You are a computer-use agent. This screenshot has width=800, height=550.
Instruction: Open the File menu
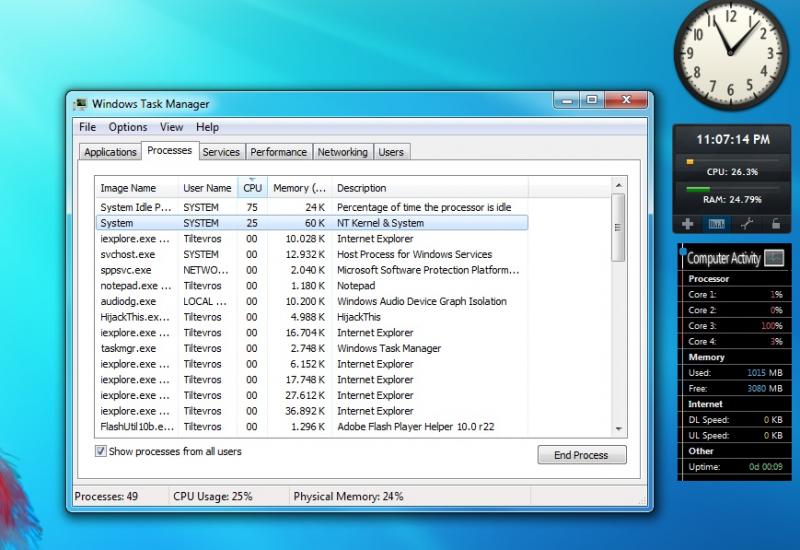point(87,127)
